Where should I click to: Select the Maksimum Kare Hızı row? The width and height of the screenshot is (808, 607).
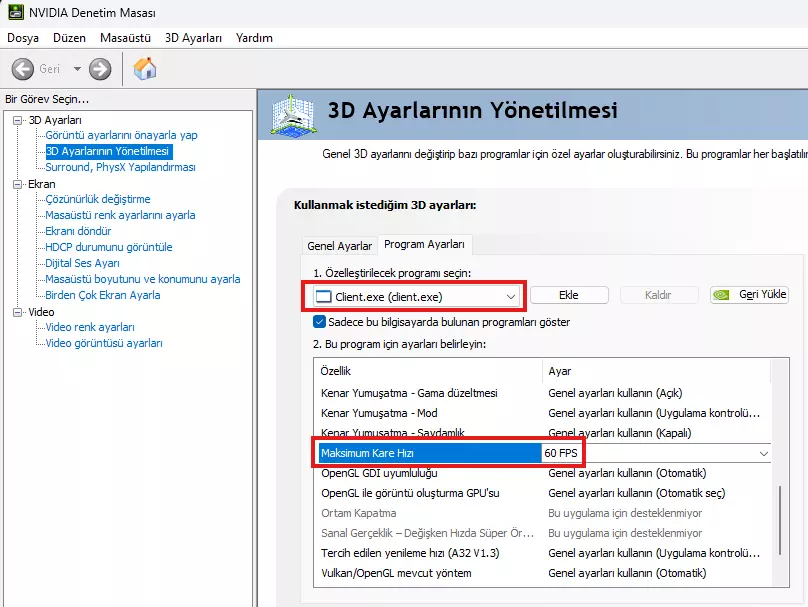pyautogui.click(x=544, y=453)
